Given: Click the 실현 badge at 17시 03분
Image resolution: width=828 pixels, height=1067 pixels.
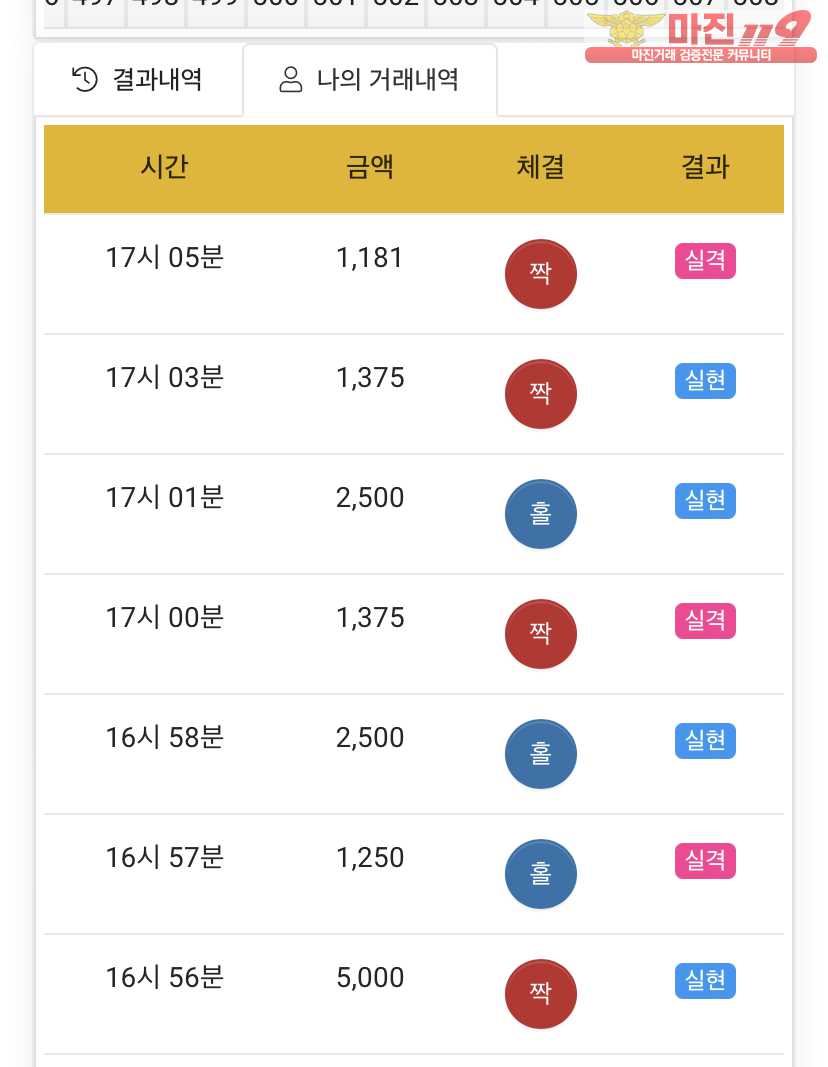Looking at the screenshot, I should (705, 381).
